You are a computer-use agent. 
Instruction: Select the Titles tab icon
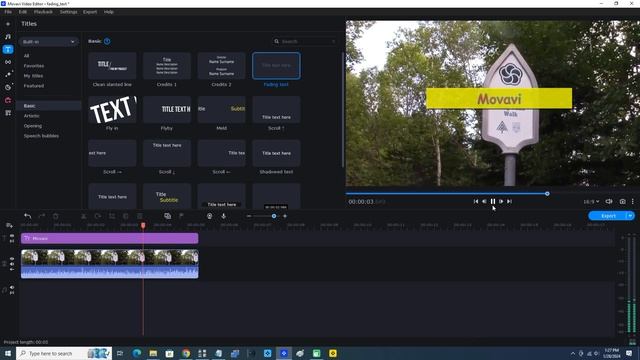[8, 49]
